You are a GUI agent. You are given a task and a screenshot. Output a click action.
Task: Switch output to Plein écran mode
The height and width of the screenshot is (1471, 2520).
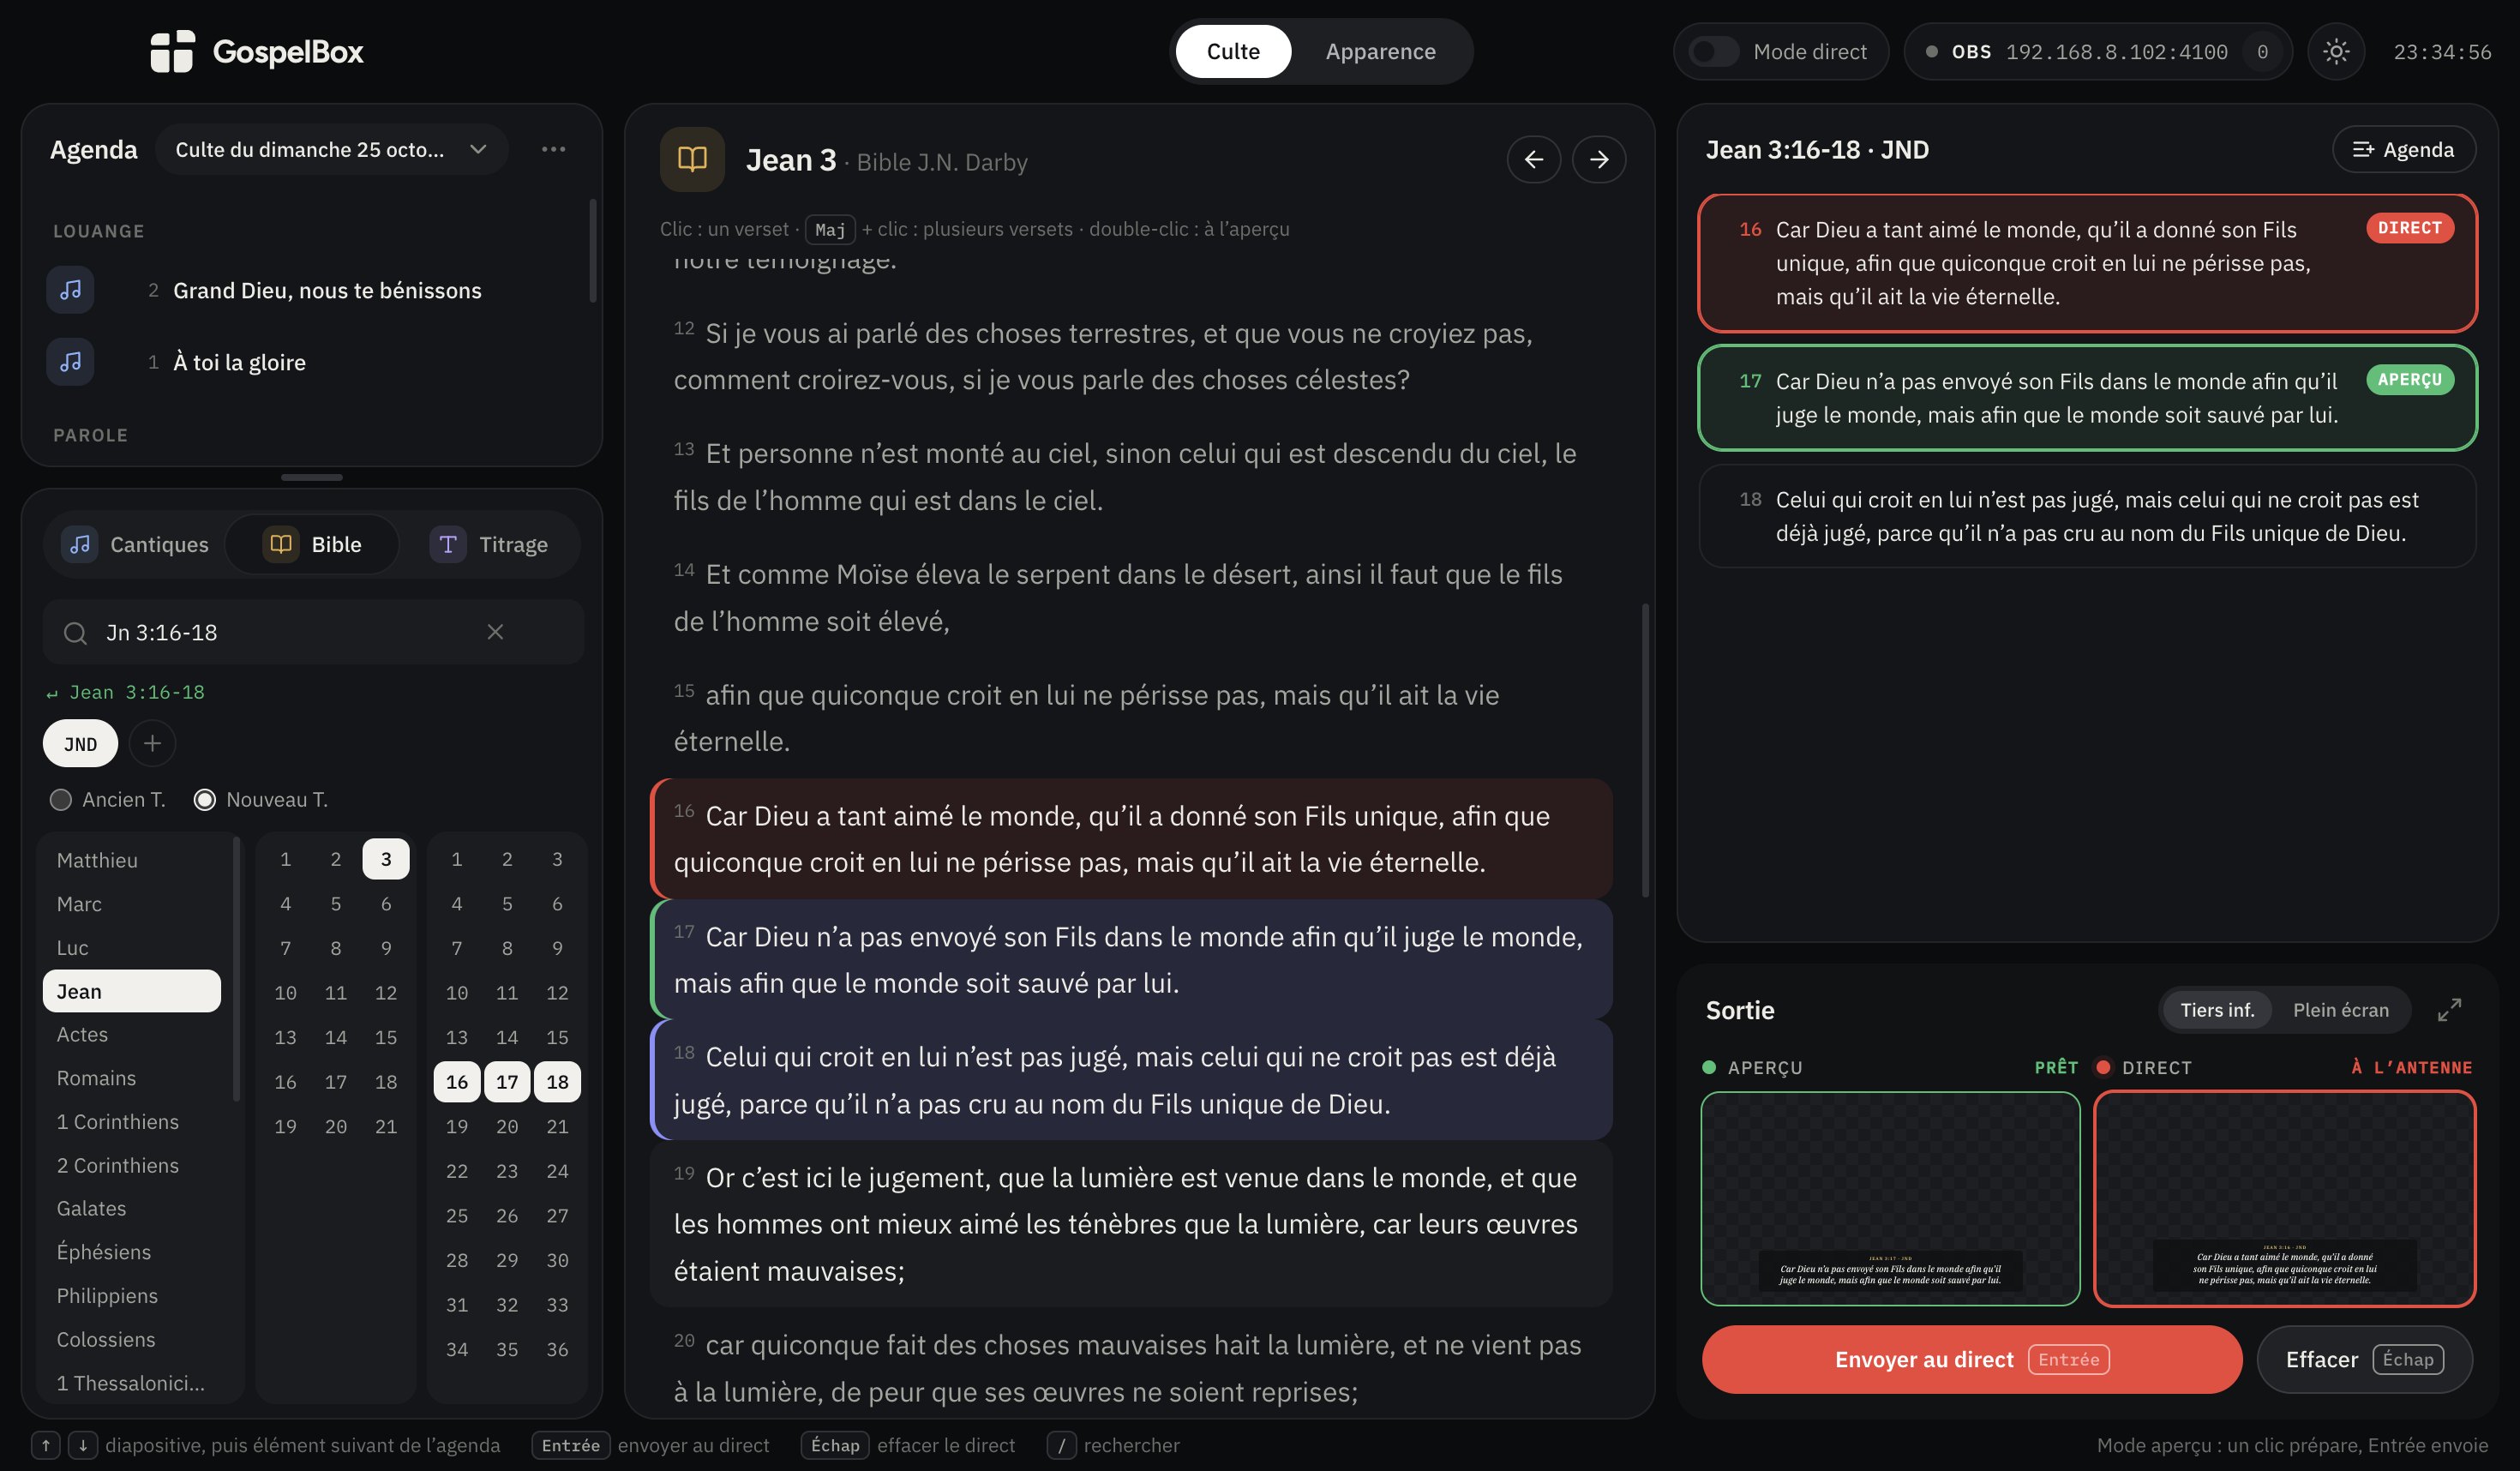[x=2340, y=1010]
